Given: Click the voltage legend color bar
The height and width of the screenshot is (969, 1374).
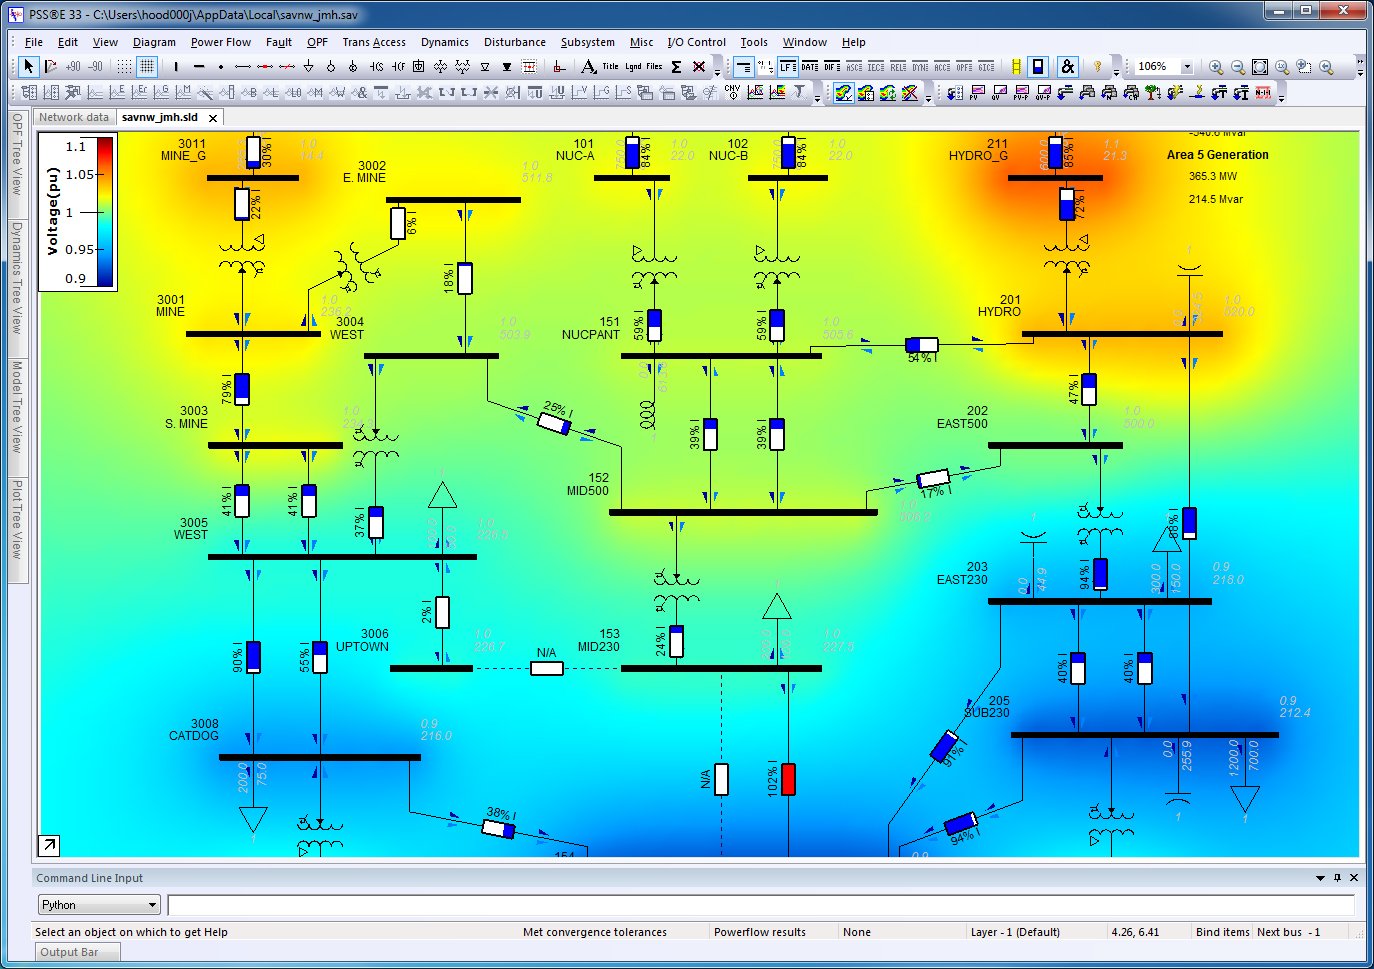Looking at the screenshot, I should pyautogui.click(x=104, y=212).
